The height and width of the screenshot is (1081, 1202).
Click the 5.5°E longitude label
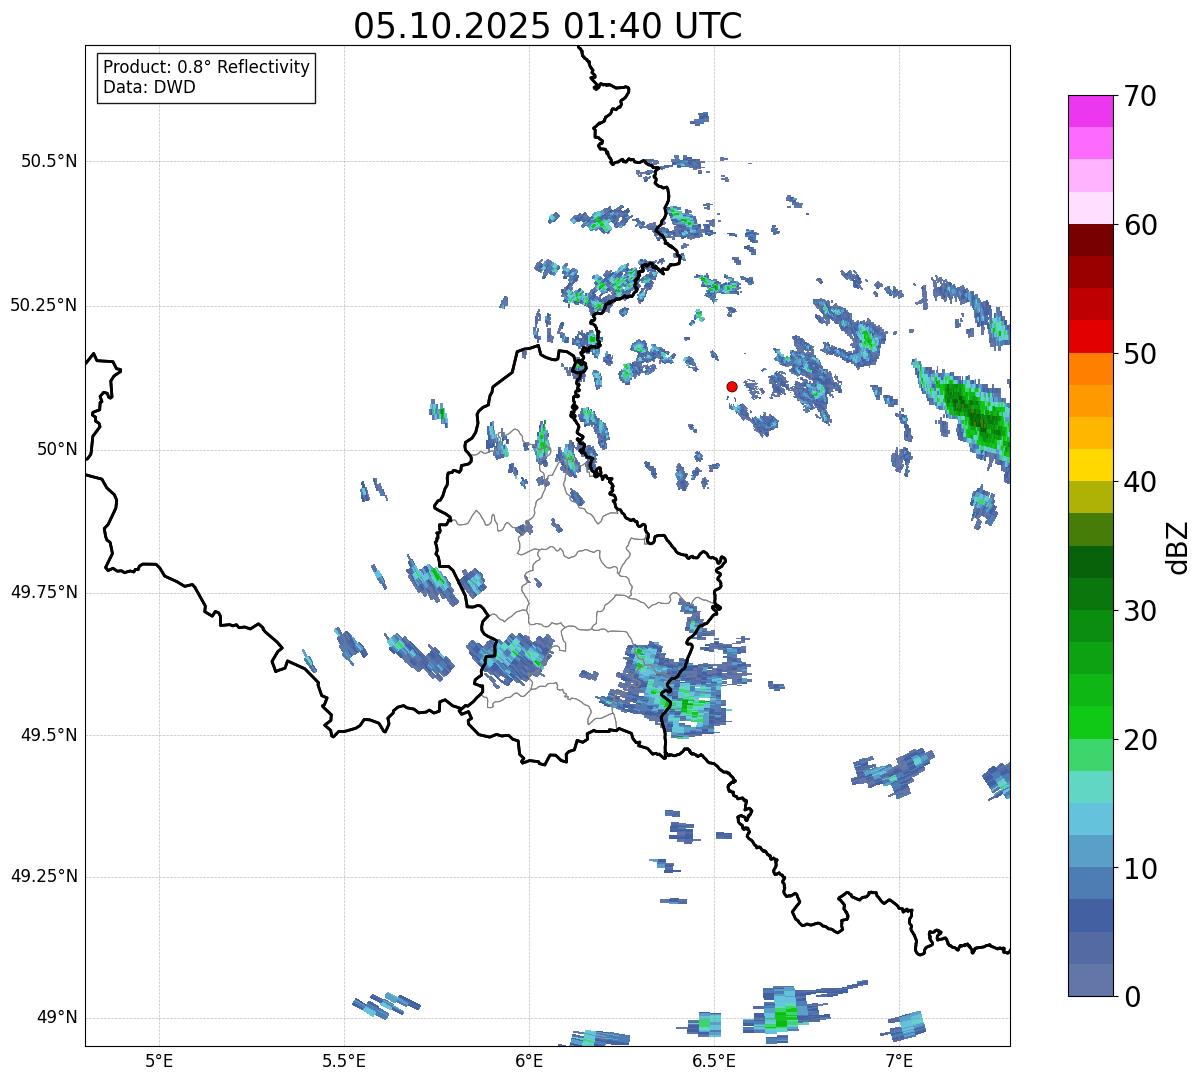point(344,1061)
